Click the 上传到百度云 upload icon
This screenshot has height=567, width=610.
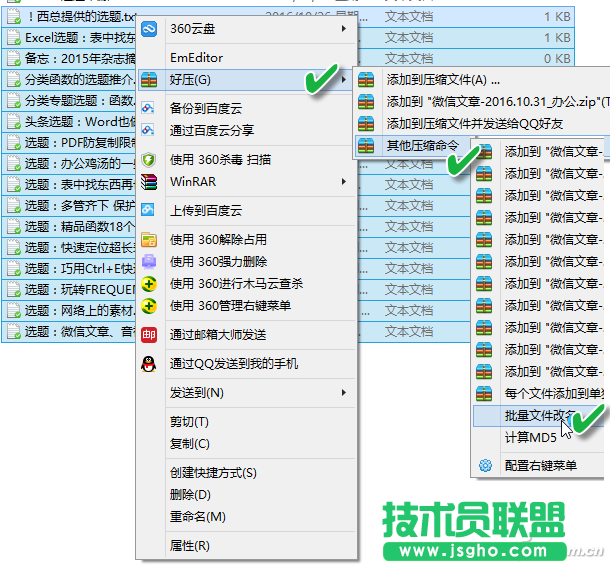pyautogui.click(x=149, y=211)
